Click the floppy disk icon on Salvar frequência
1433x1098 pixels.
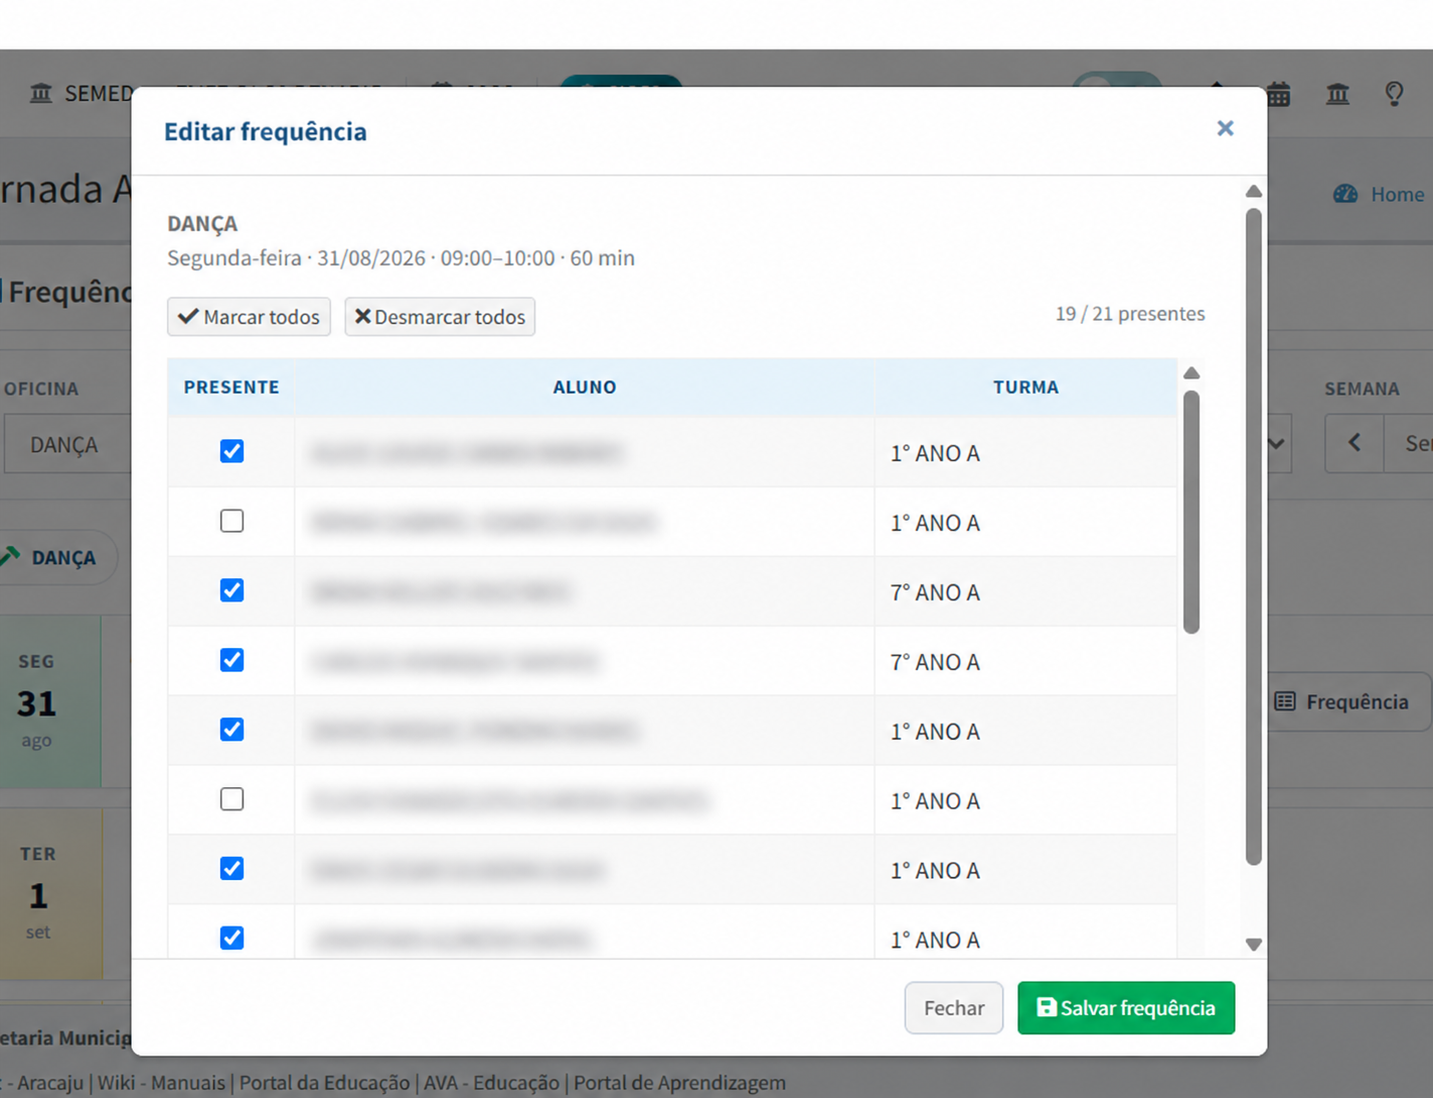click(1046, 1007)
